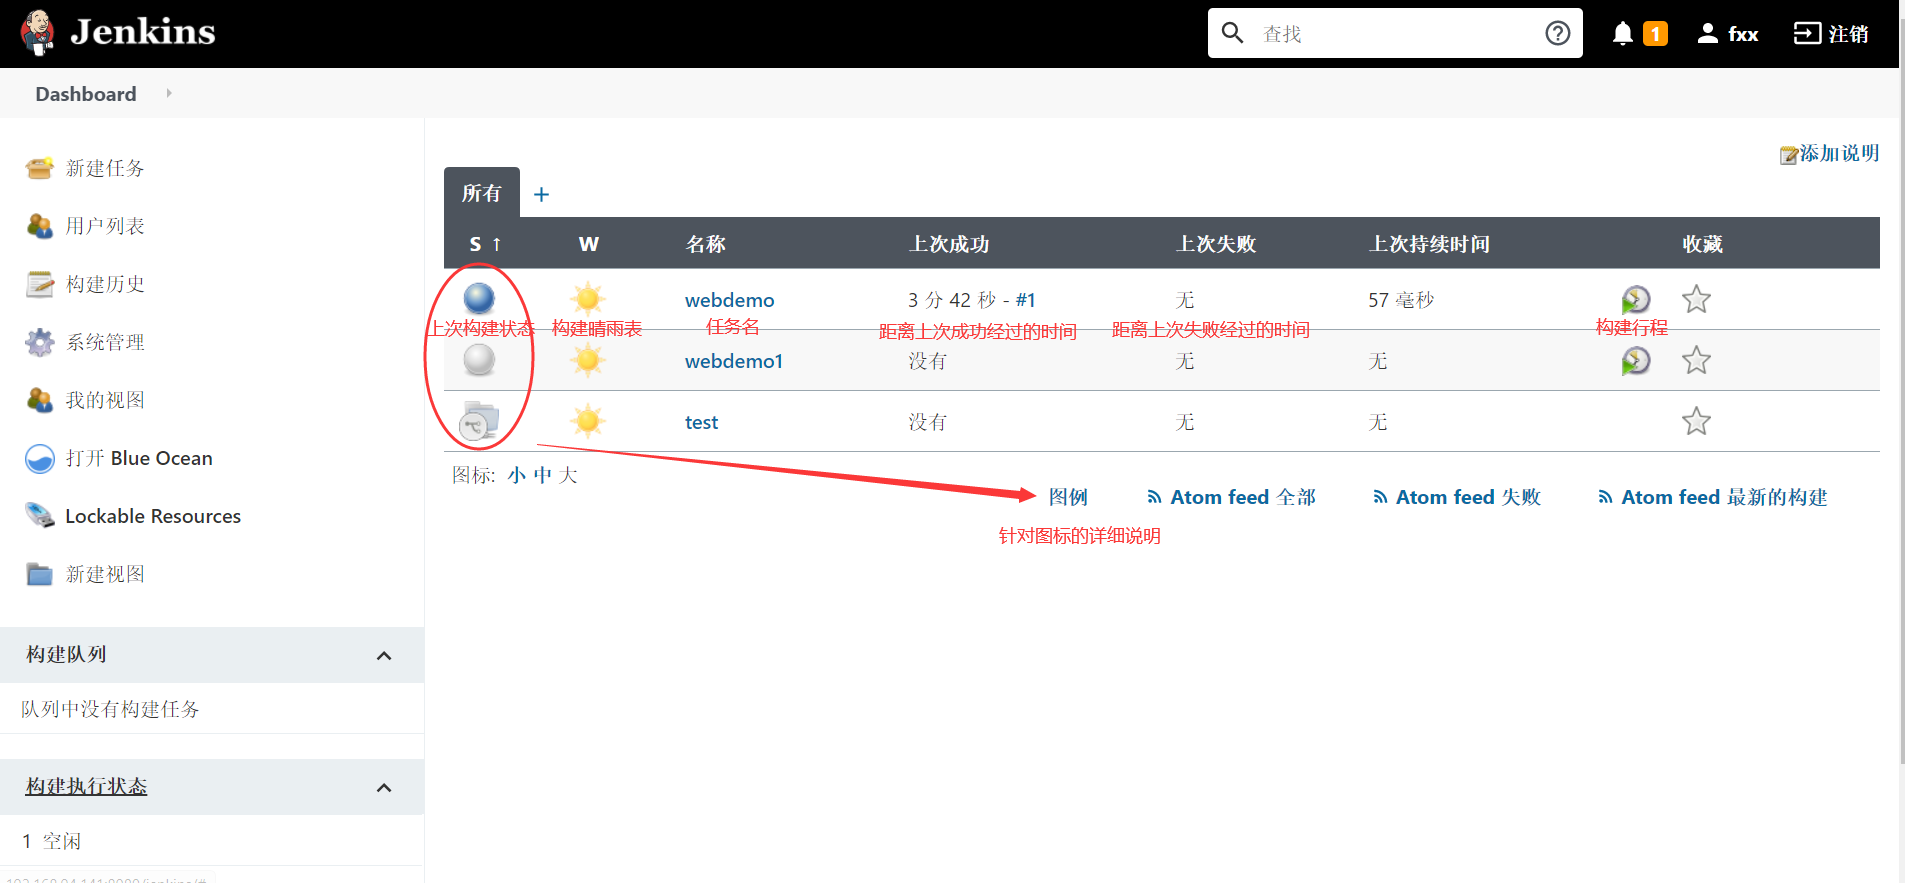Sort table by 上次成功 column
Screen dimensions: 1905x883
point(949,244)
